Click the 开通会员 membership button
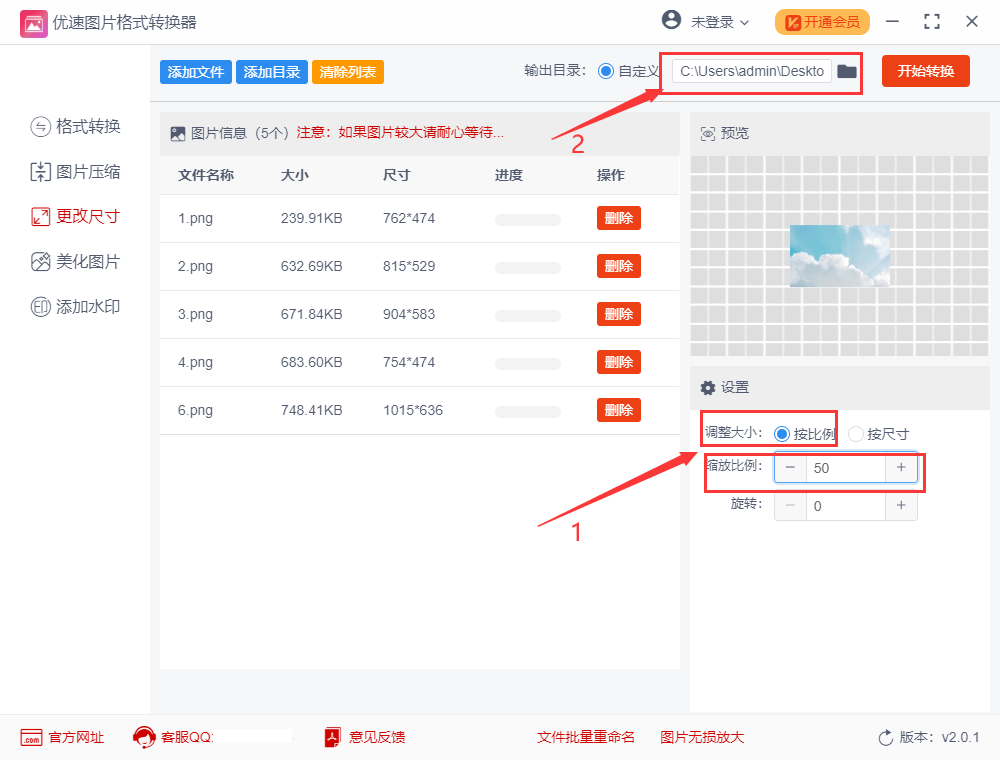 tap(822, 22)
